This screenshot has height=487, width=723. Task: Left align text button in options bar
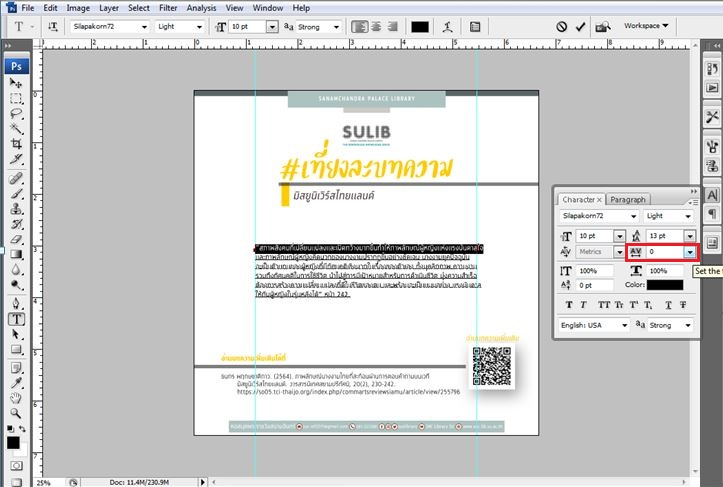point(360,27)
